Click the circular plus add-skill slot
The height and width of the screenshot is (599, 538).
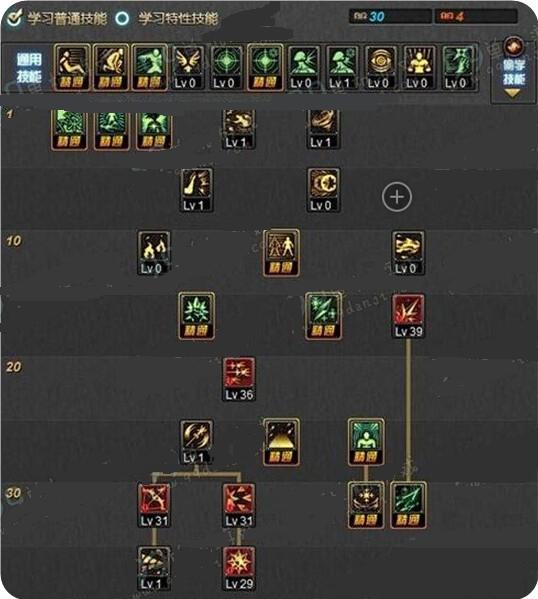pos(397,197)
